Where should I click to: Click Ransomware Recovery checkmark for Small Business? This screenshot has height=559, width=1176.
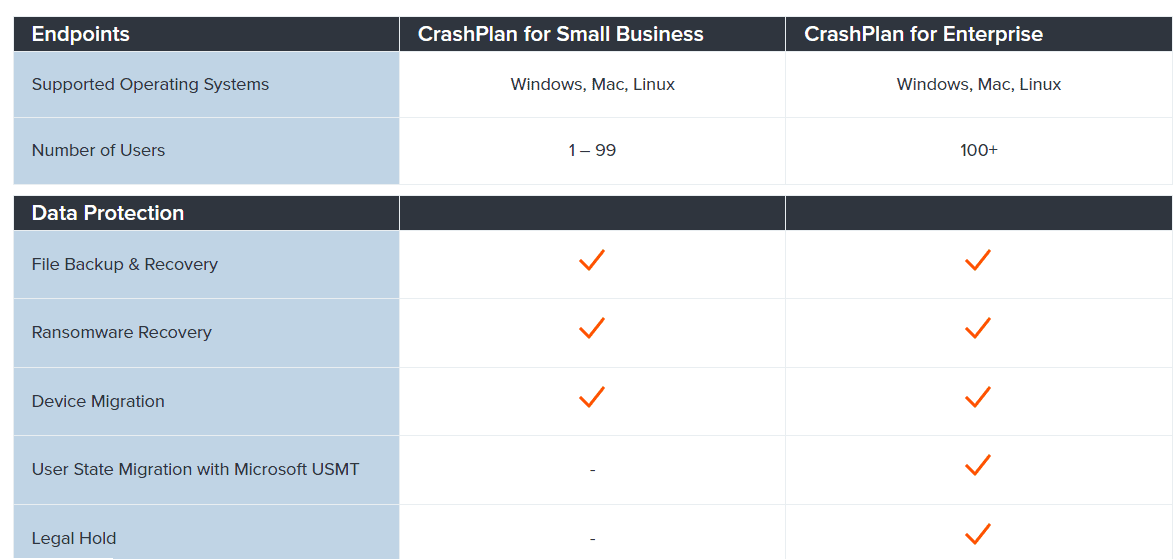pos(592,328)
